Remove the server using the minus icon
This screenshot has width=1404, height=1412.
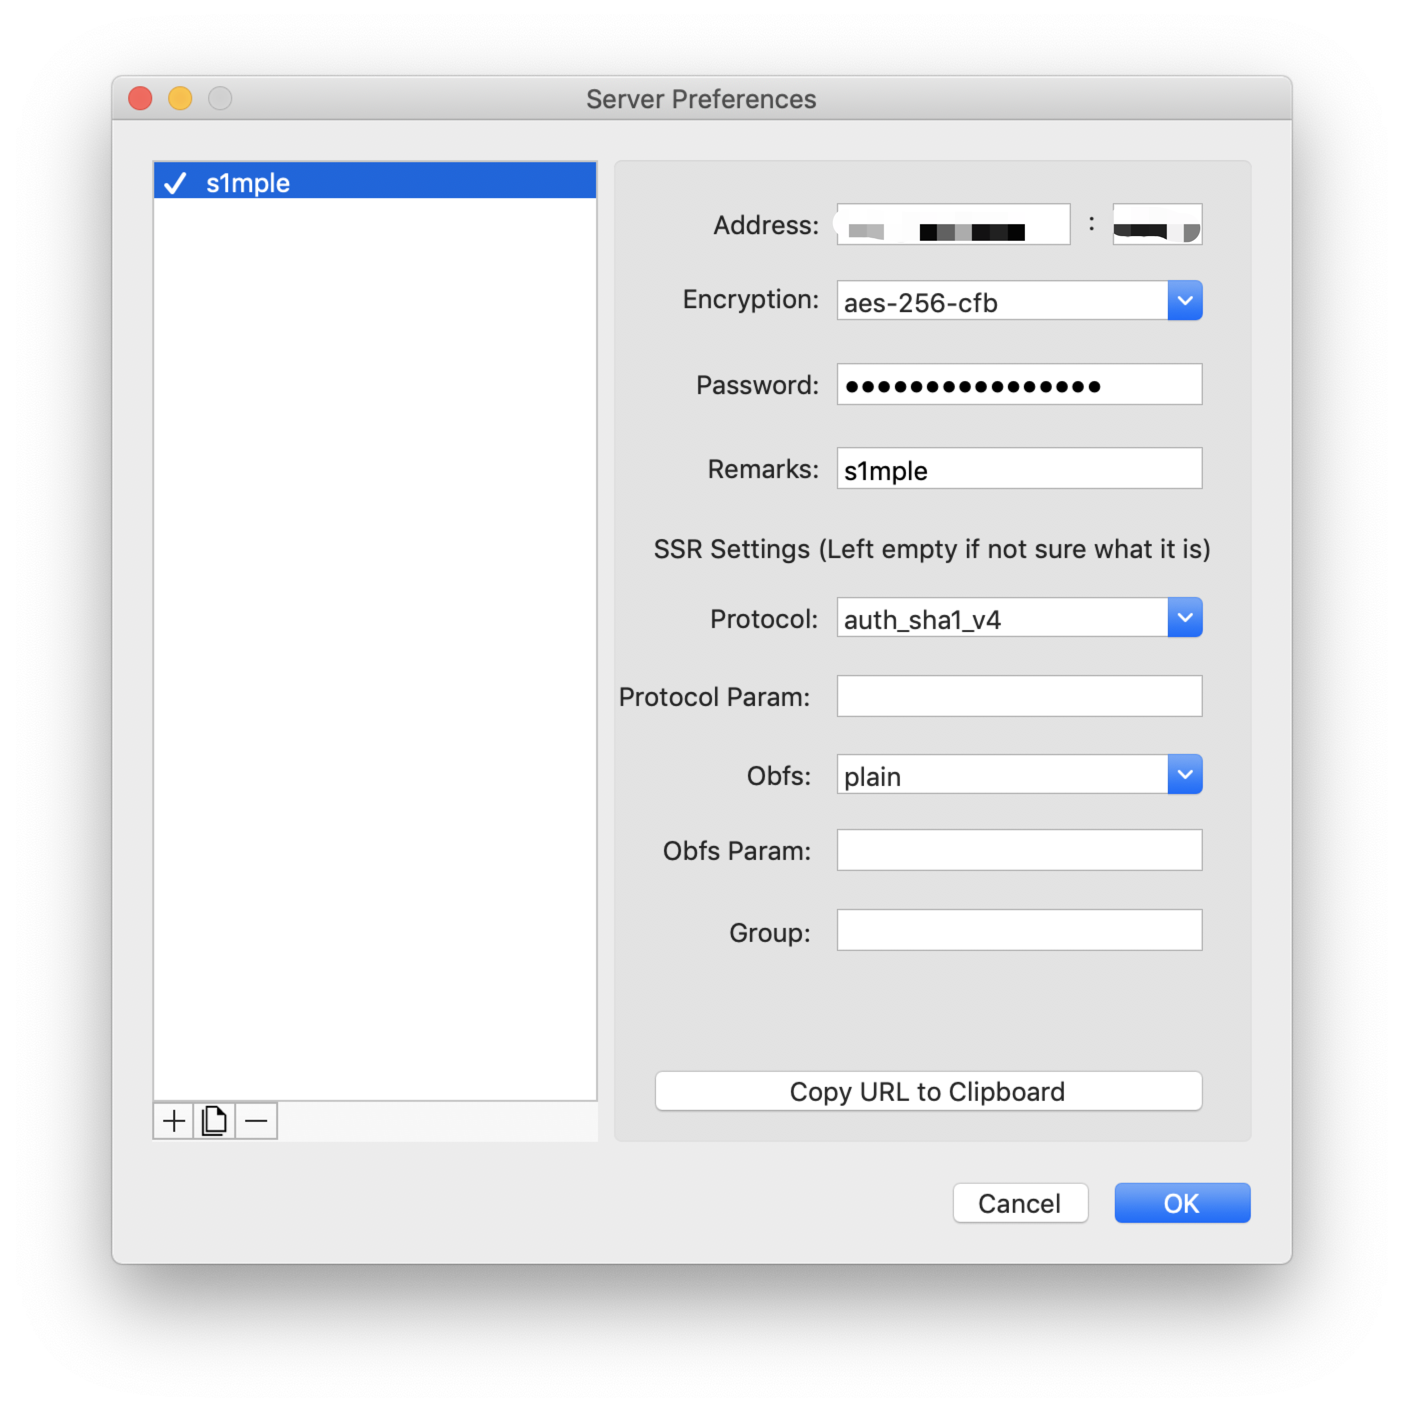[x=256, y=1121]
